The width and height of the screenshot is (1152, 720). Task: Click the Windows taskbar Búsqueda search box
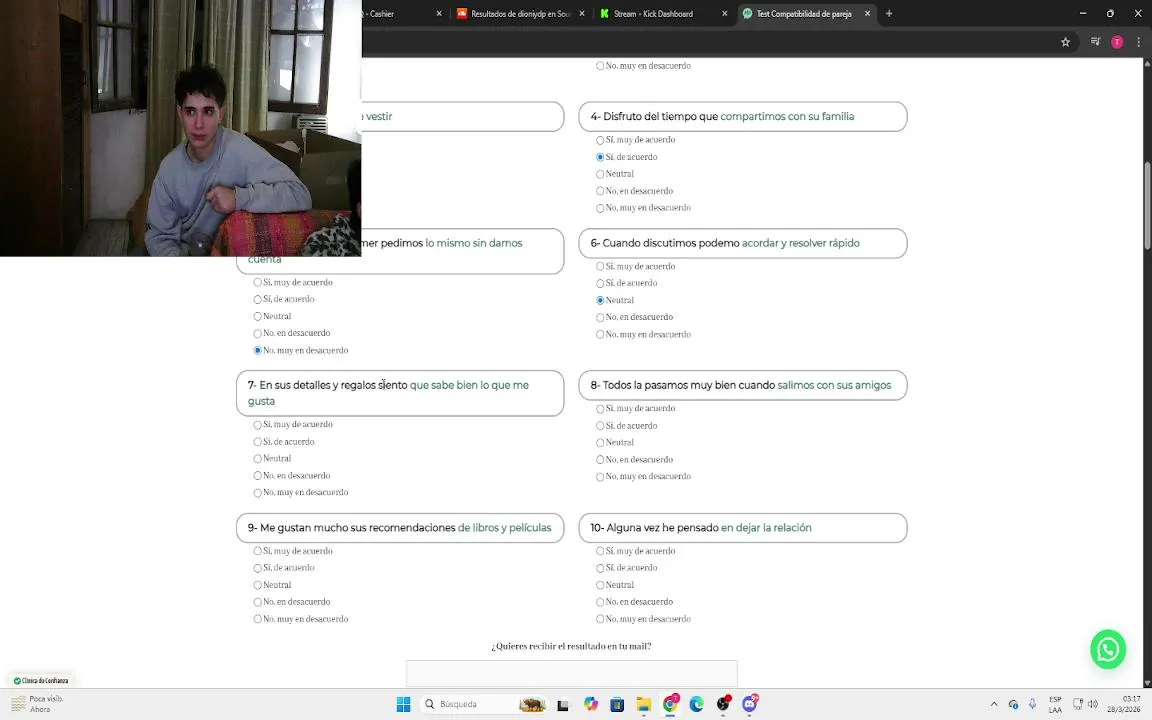[485, 704]
